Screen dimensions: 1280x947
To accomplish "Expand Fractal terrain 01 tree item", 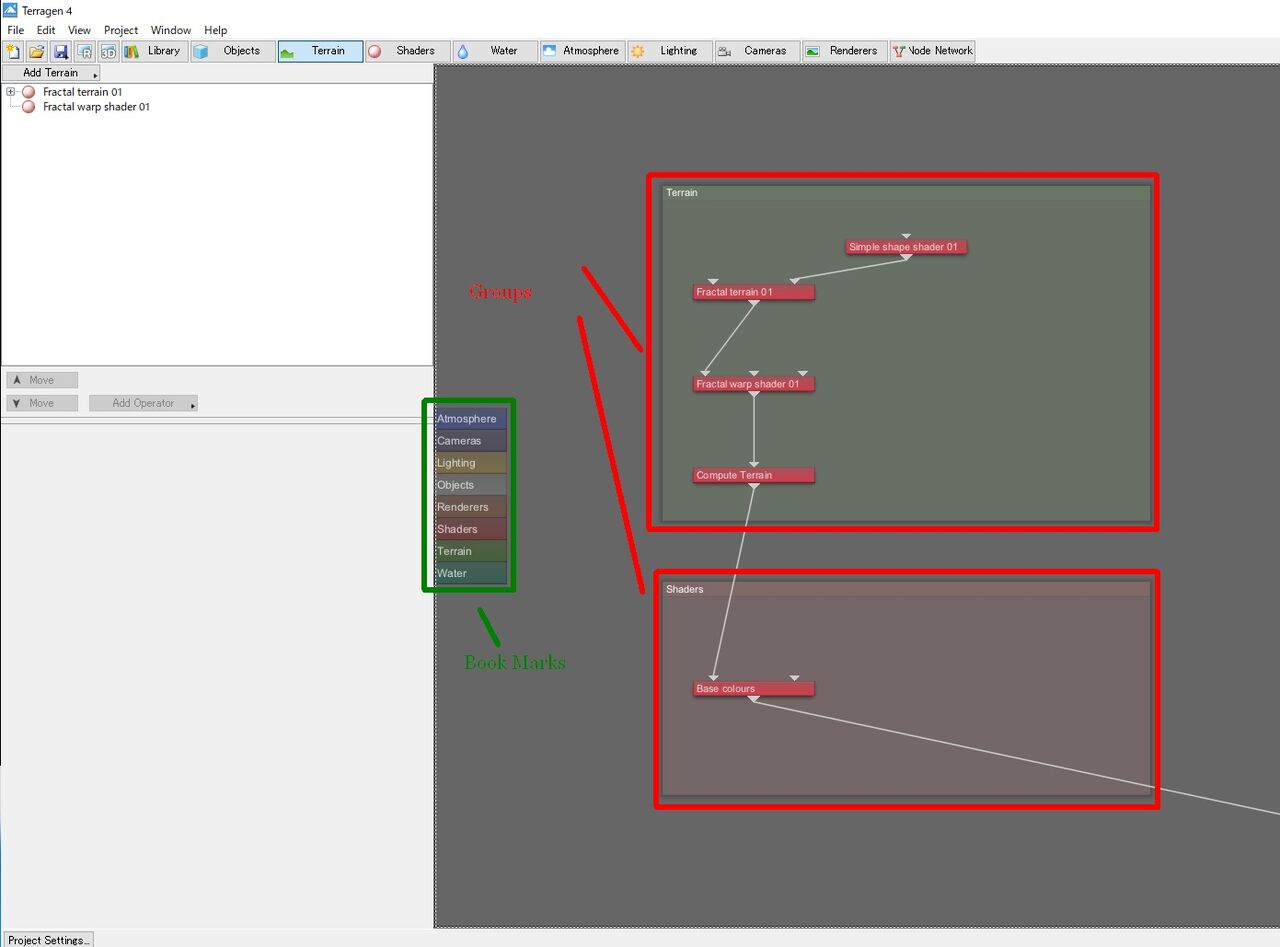I will point(11,92).
